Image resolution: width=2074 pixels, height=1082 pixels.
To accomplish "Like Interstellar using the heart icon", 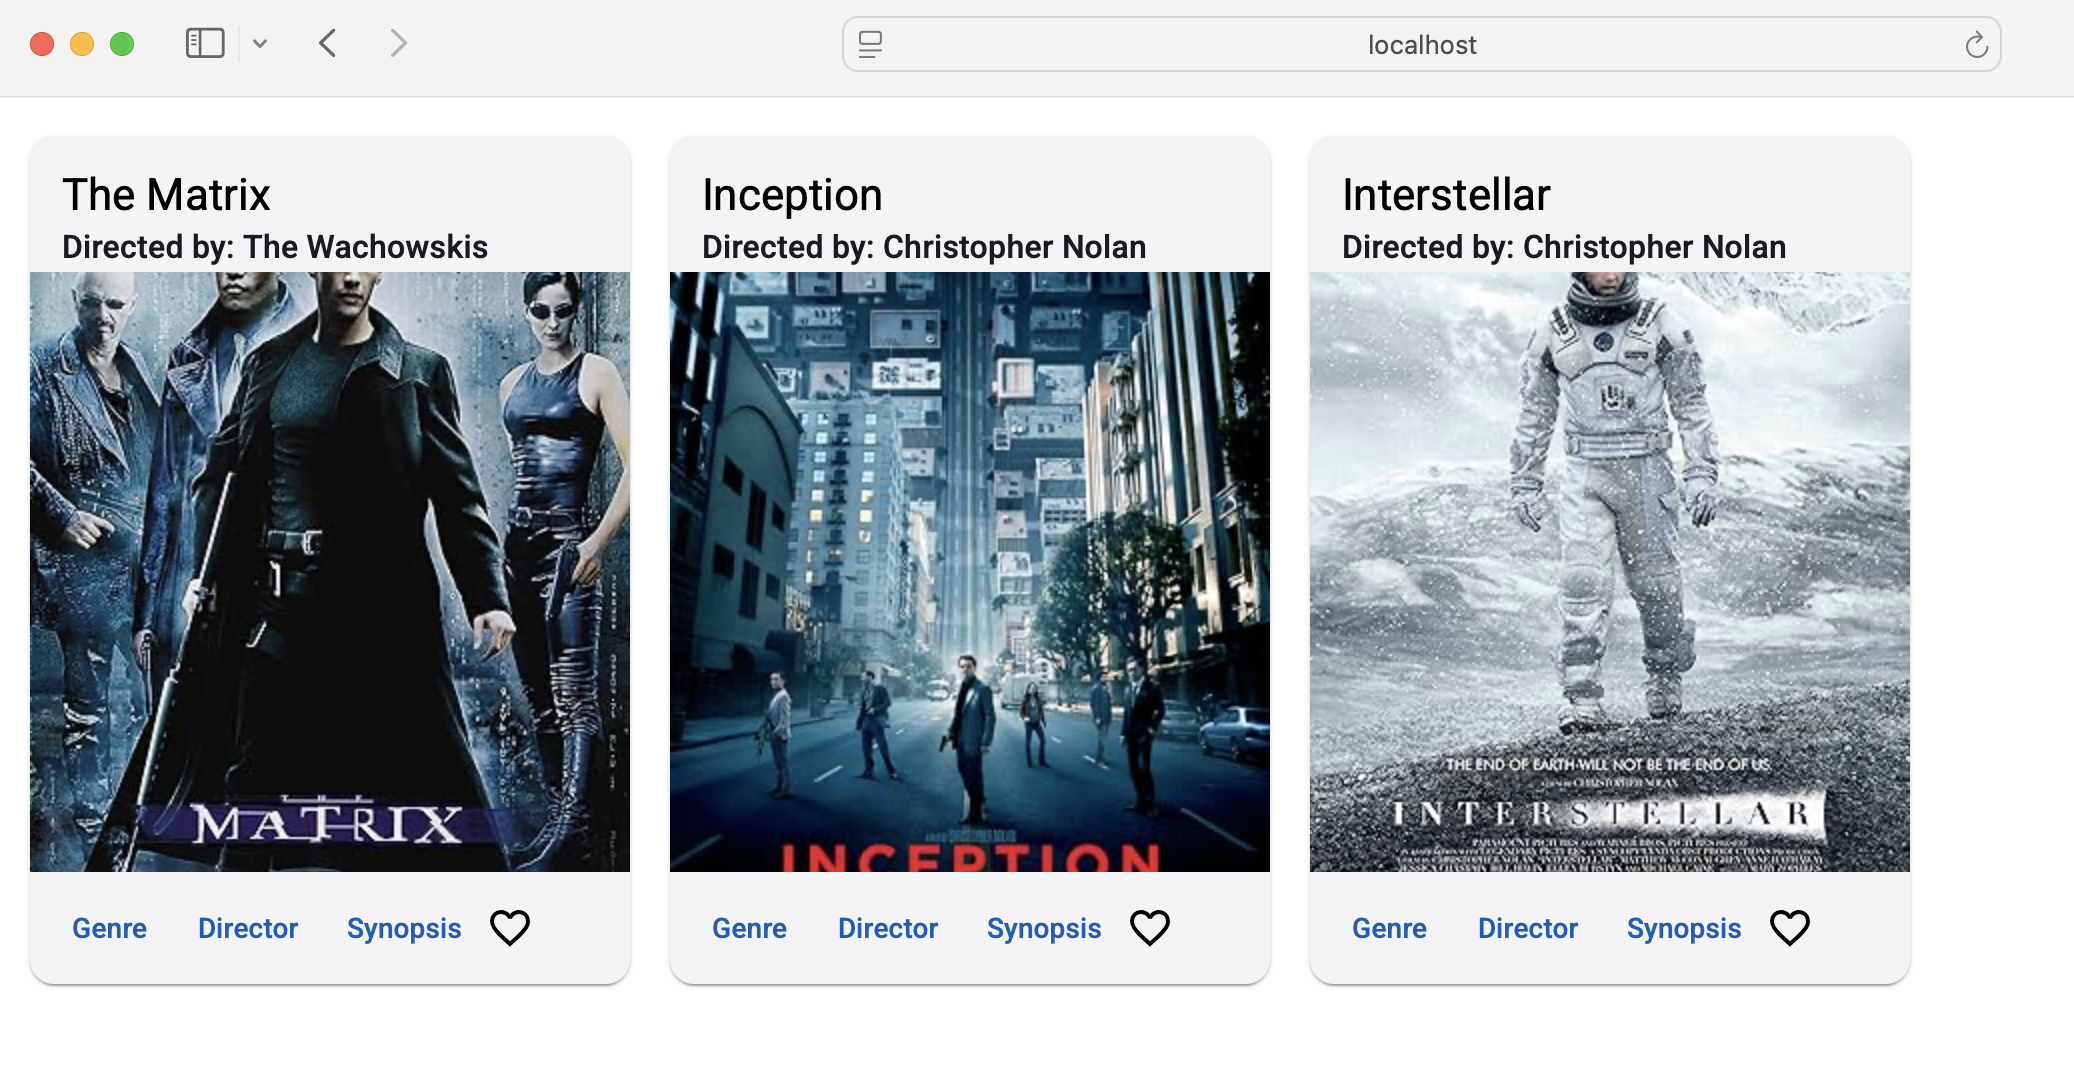I will pos(1789,928).
